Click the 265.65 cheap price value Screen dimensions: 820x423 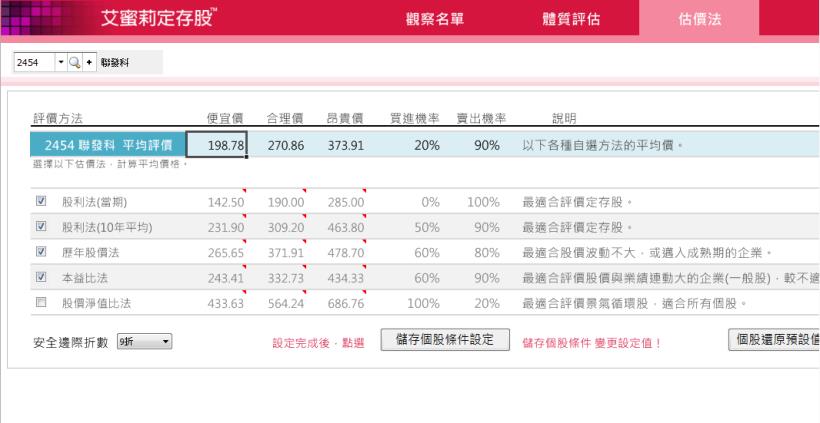click(226, 253)
